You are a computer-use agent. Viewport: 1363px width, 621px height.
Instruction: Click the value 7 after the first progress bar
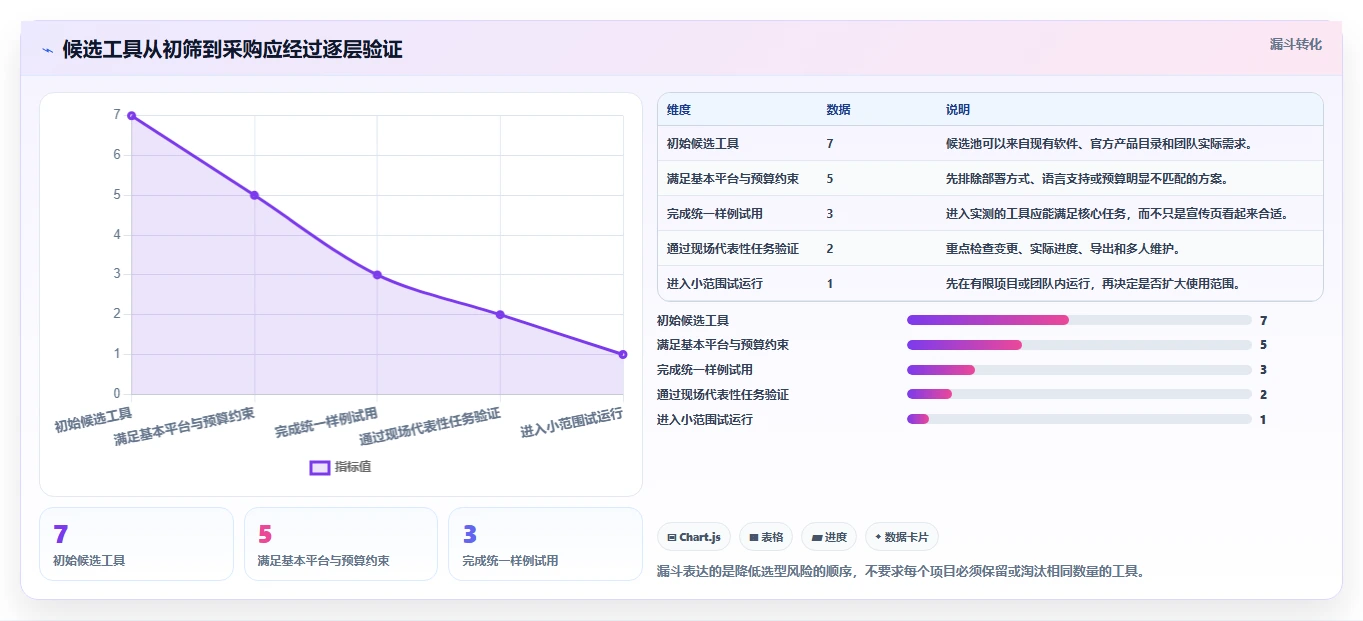click(1264, 320)
